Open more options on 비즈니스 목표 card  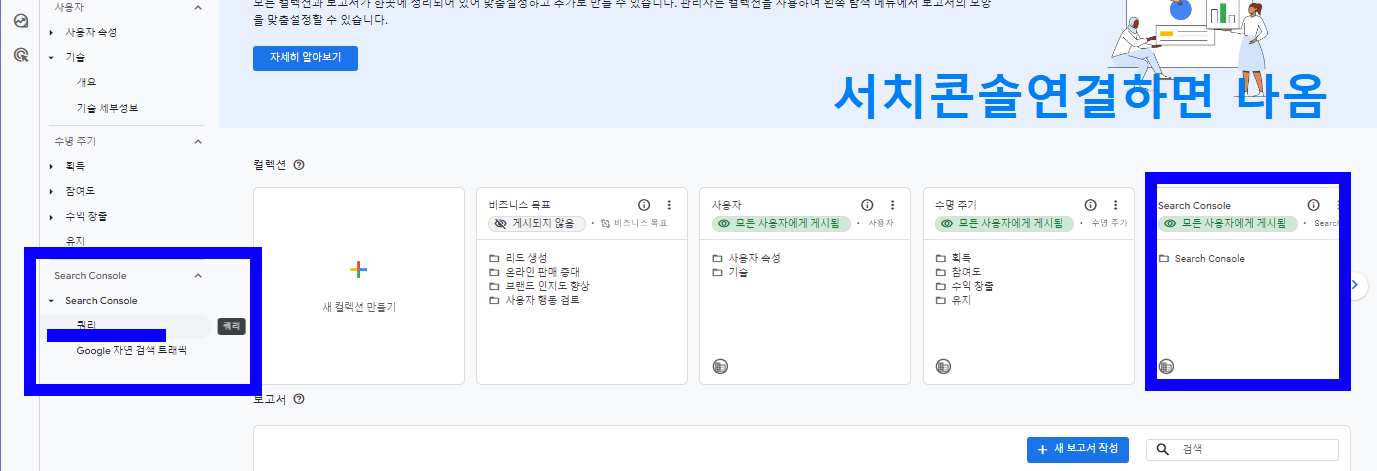[x=669, y=204]
